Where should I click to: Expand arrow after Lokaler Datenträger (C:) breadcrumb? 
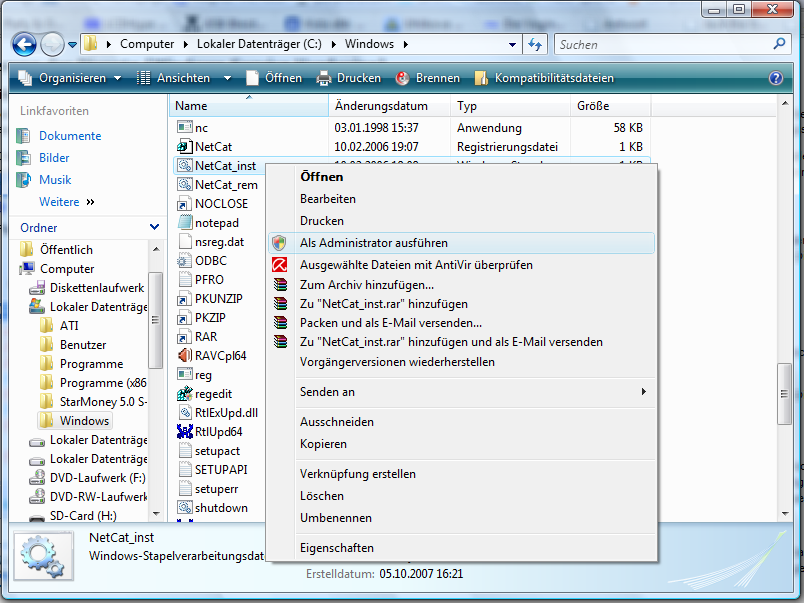(334, 45)
